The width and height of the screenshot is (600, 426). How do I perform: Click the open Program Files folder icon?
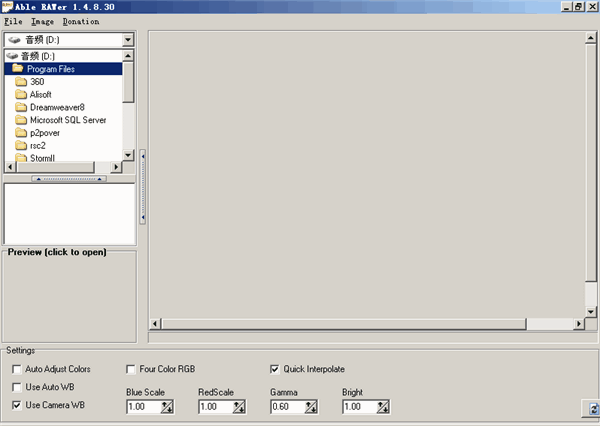[18, 69]
